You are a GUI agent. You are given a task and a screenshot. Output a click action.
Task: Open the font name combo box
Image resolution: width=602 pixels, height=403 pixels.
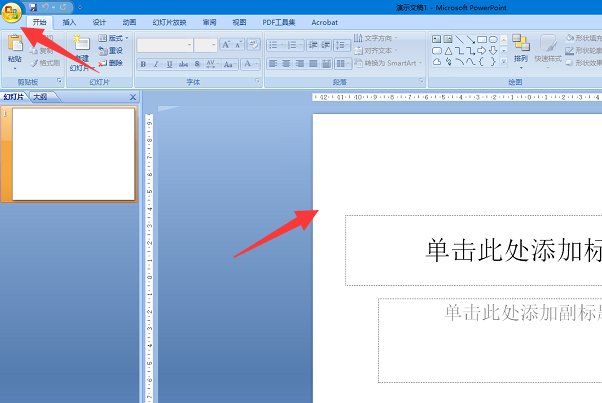click(x=165, y=45)
